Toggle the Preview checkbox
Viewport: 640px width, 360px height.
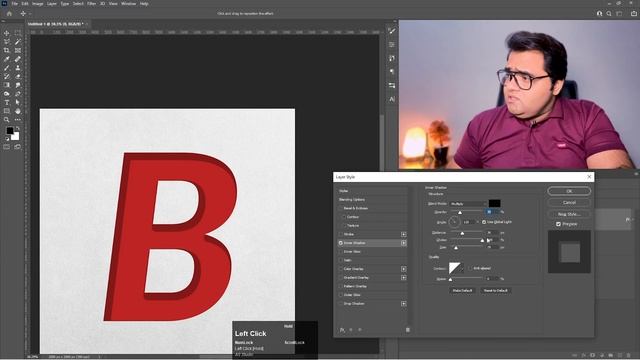(558, 224)
